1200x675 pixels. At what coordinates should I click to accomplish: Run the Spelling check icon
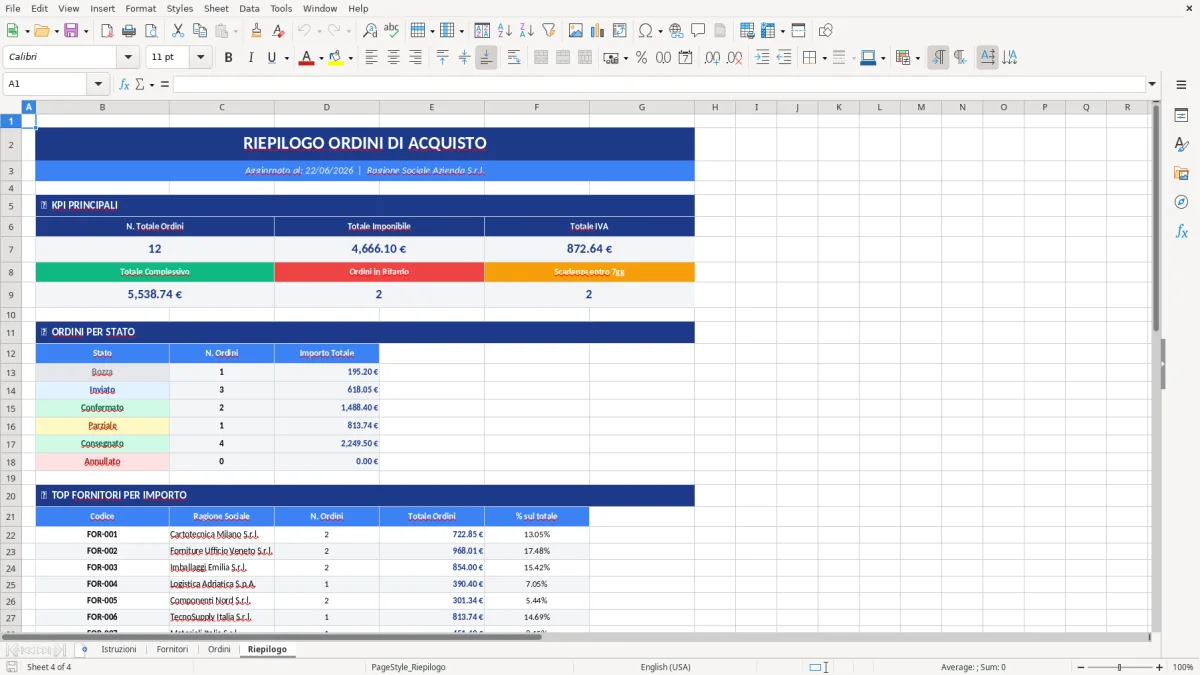pos(392,31)
